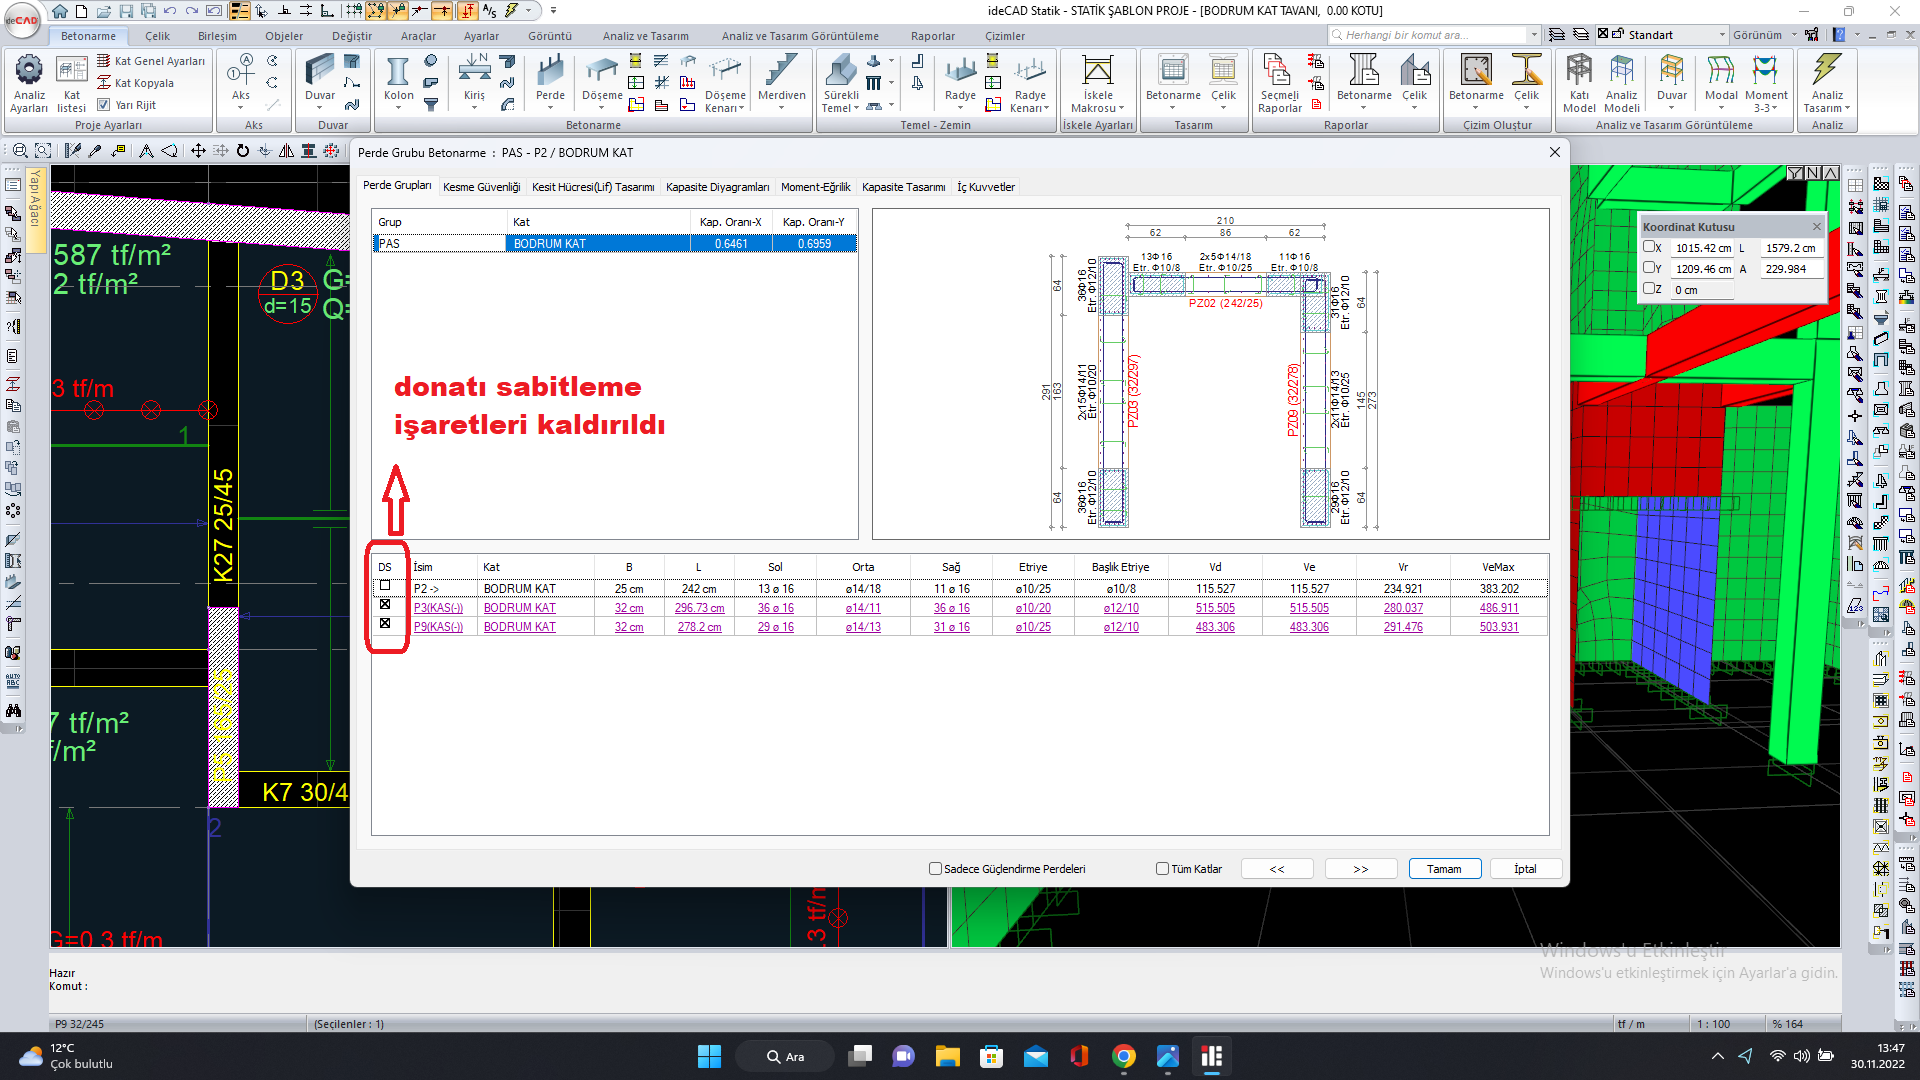Lock X coordinate checkbox in Koordinat Kutusu
This screenshot has height=1080, width=1920.
(x=1649, y=246)
